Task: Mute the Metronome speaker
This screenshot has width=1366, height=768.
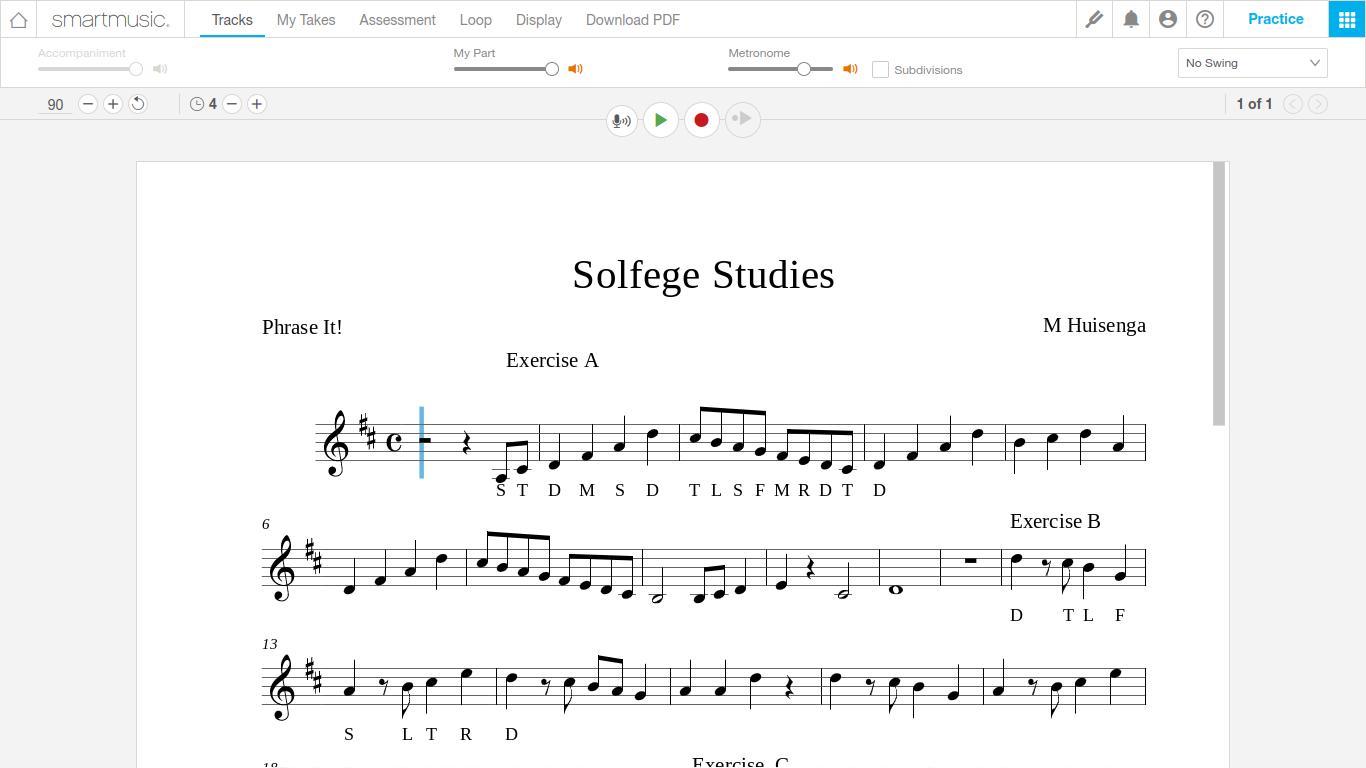Action: tap(850, 69)
